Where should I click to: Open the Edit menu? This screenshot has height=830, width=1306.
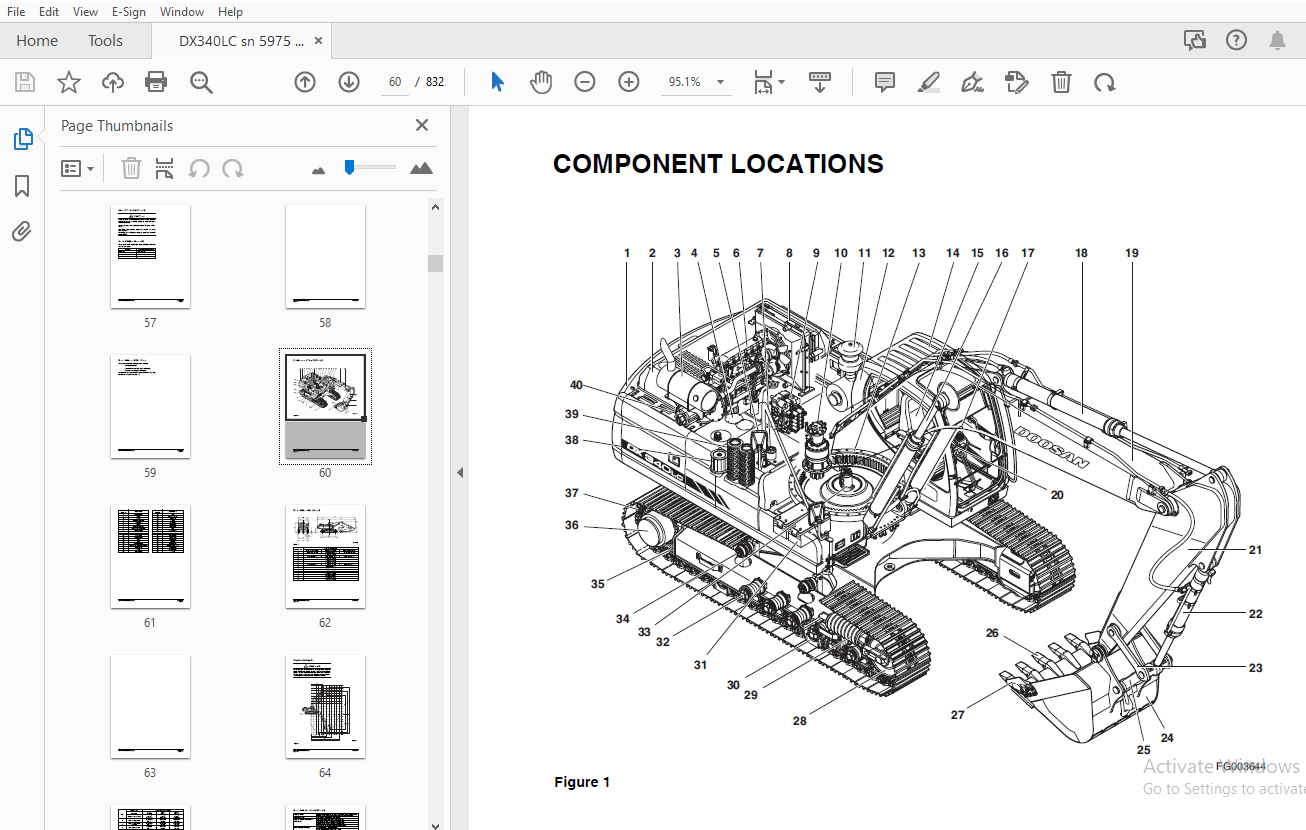pyautogui.click(x=49, y=11)
